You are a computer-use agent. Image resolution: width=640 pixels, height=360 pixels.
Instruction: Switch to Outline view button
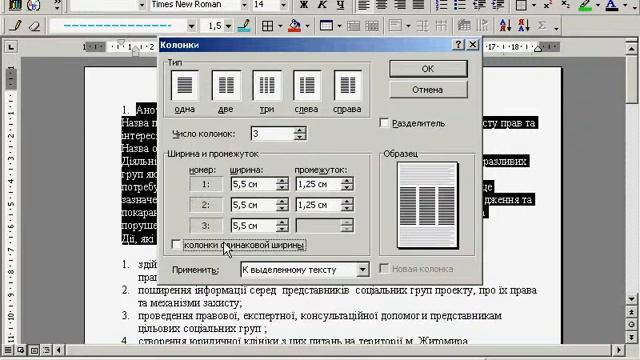47,350
